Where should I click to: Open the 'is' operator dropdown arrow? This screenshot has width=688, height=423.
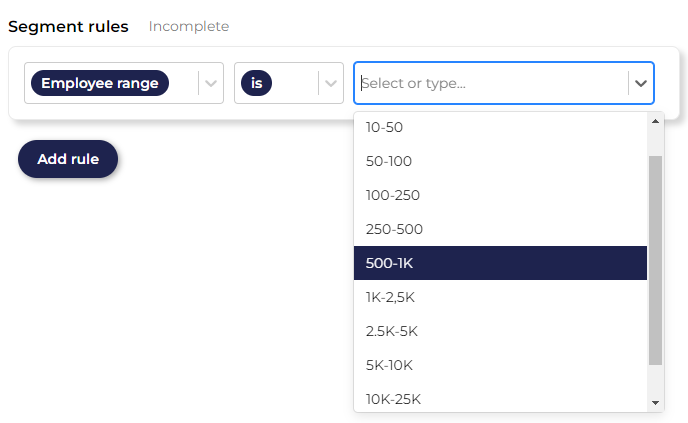(331, 84)
